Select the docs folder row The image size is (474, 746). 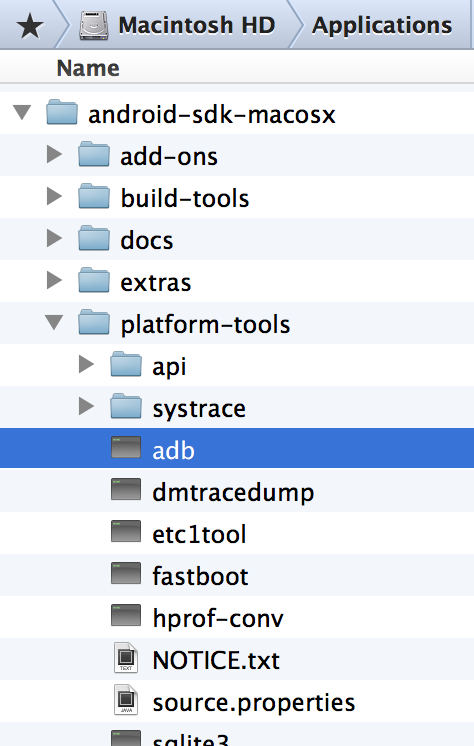(237, 239)
